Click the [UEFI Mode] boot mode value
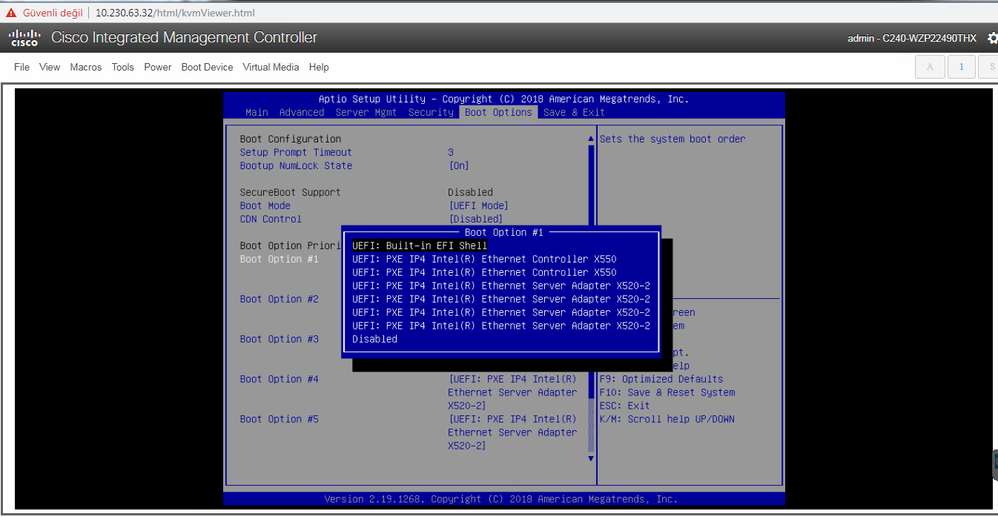Viewport: 998px width, 517px height. pos(479,206)
